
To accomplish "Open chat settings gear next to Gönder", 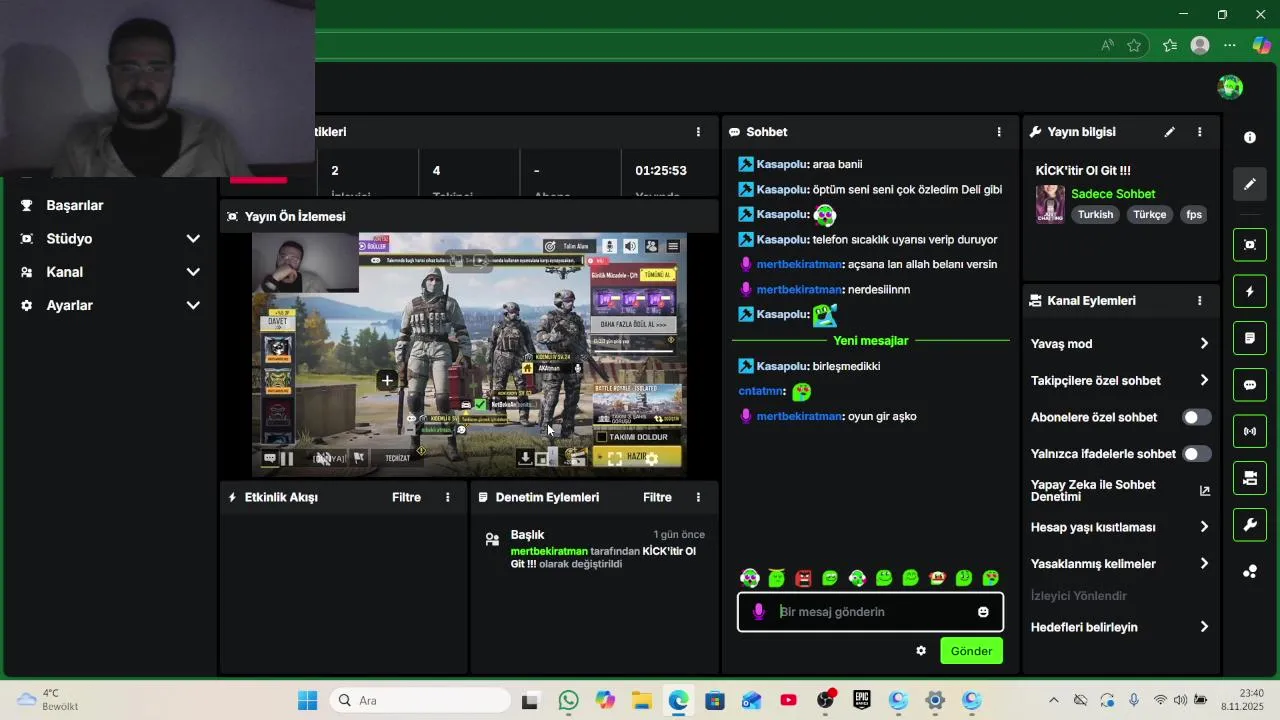I will tap(921, 651).
